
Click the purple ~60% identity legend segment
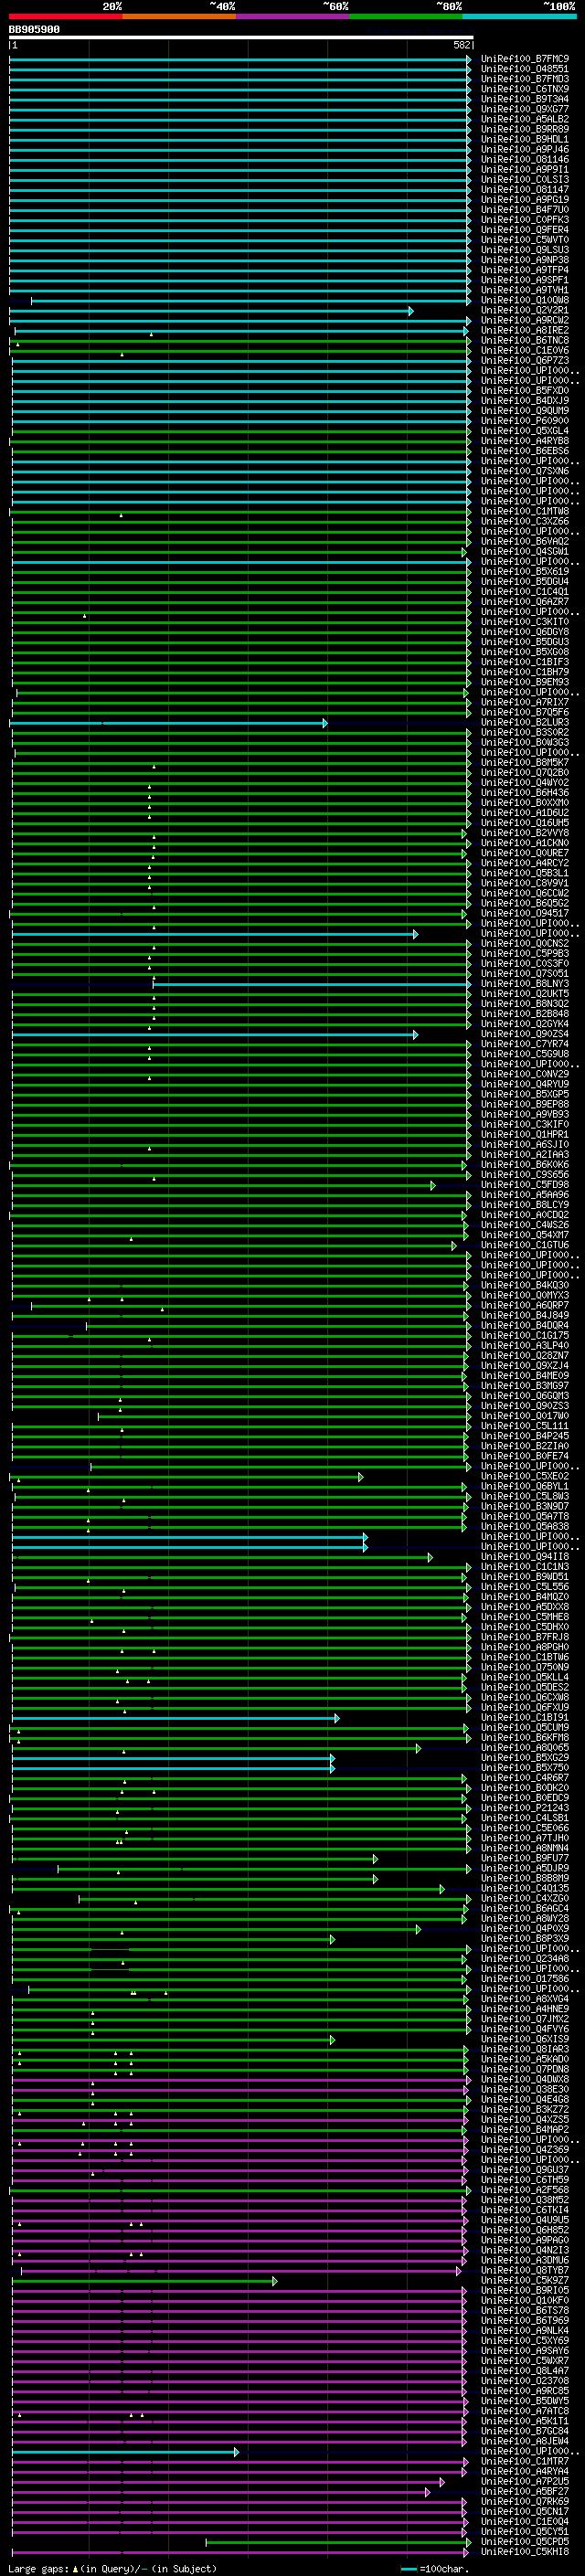[x=293, y=16]
